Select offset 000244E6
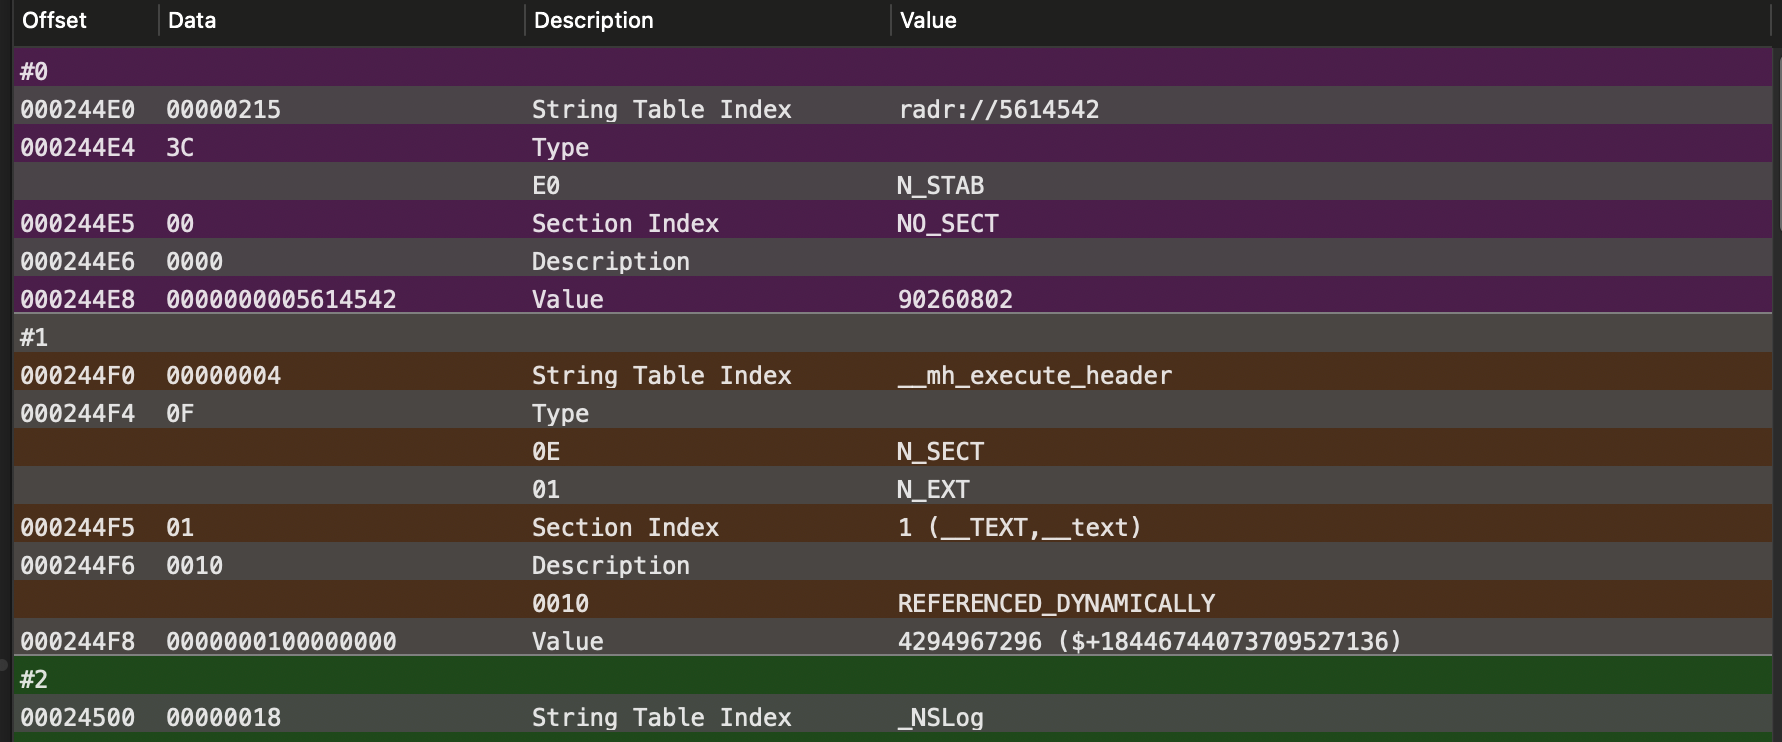The height and width of the screenshot is (742, 1782). [78, 262]
